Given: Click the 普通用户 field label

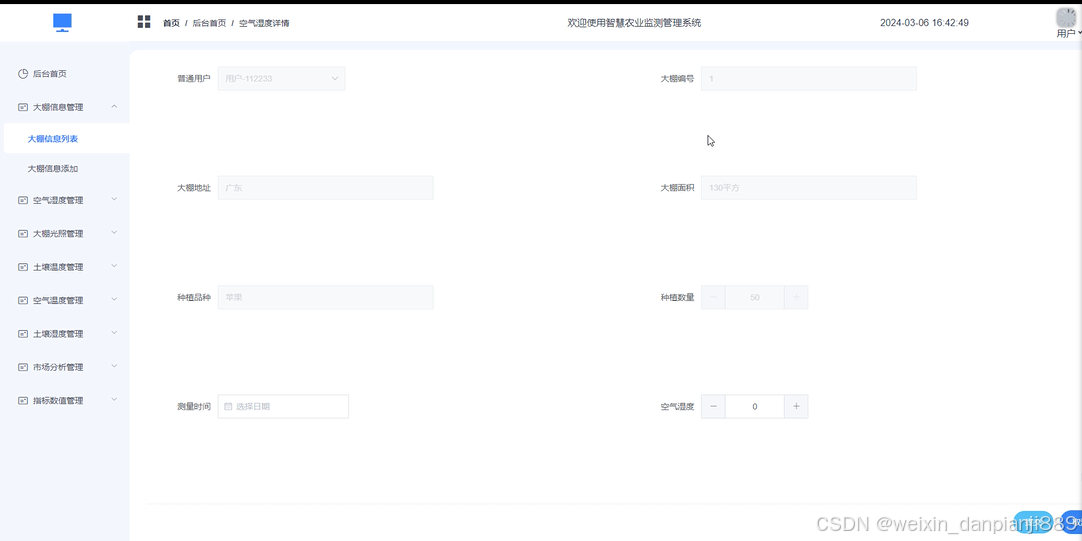Looking at the screenshot, I should click(194, 79).
